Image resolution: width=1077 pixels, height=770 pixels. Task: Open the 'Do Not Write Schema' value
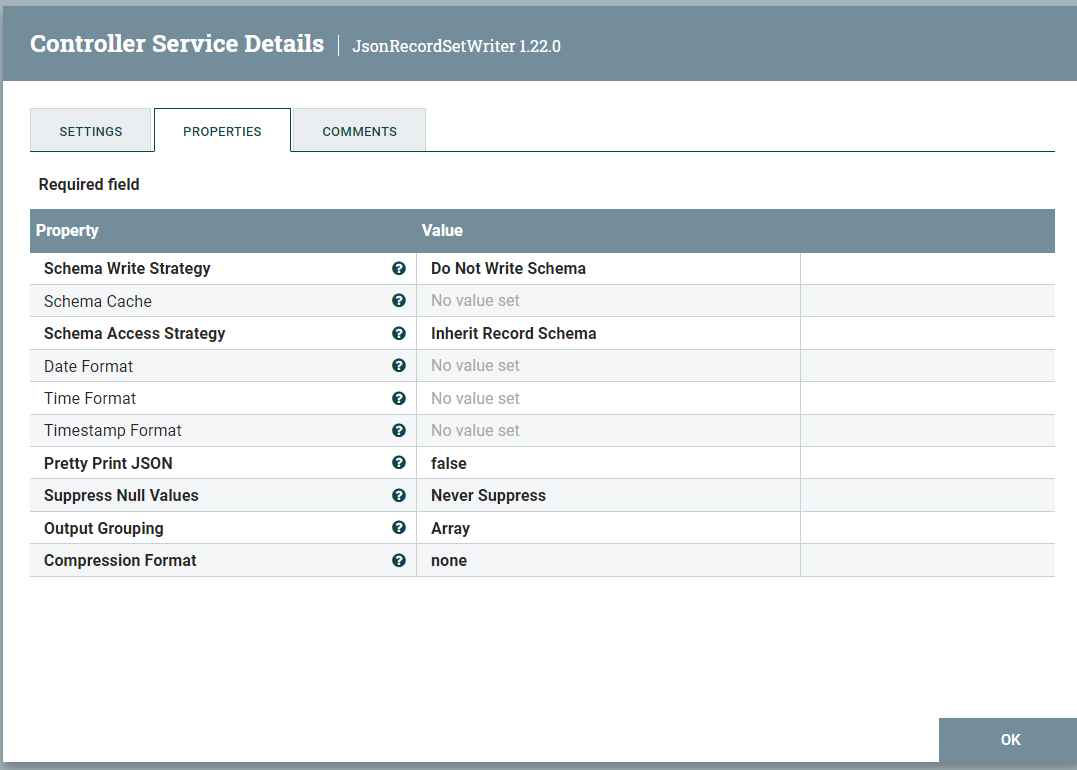point(508,268)
